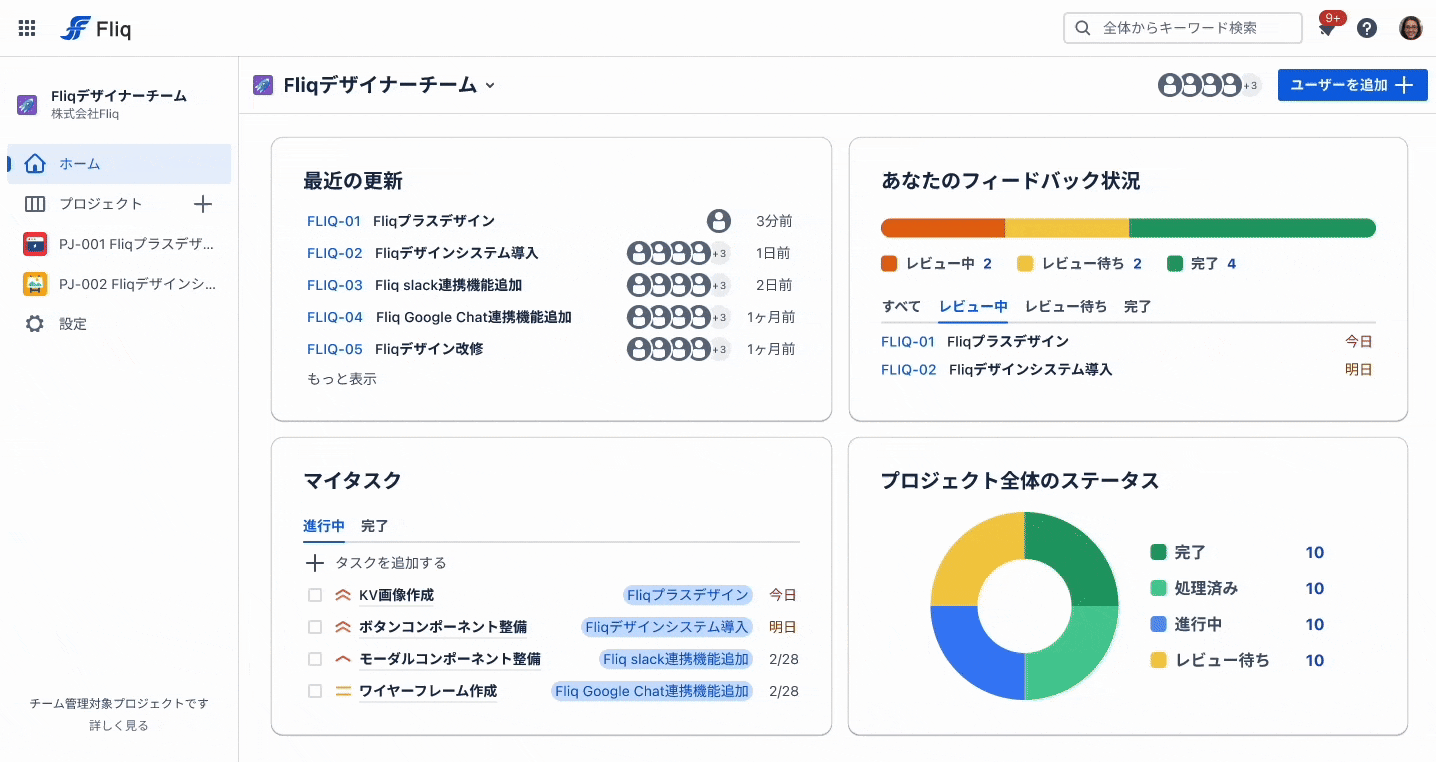This screenshot has width=1436, height=762.
Task: Click the plus icon beside プロジェクト
Action: pyautogui.click(x=202, y=204)
